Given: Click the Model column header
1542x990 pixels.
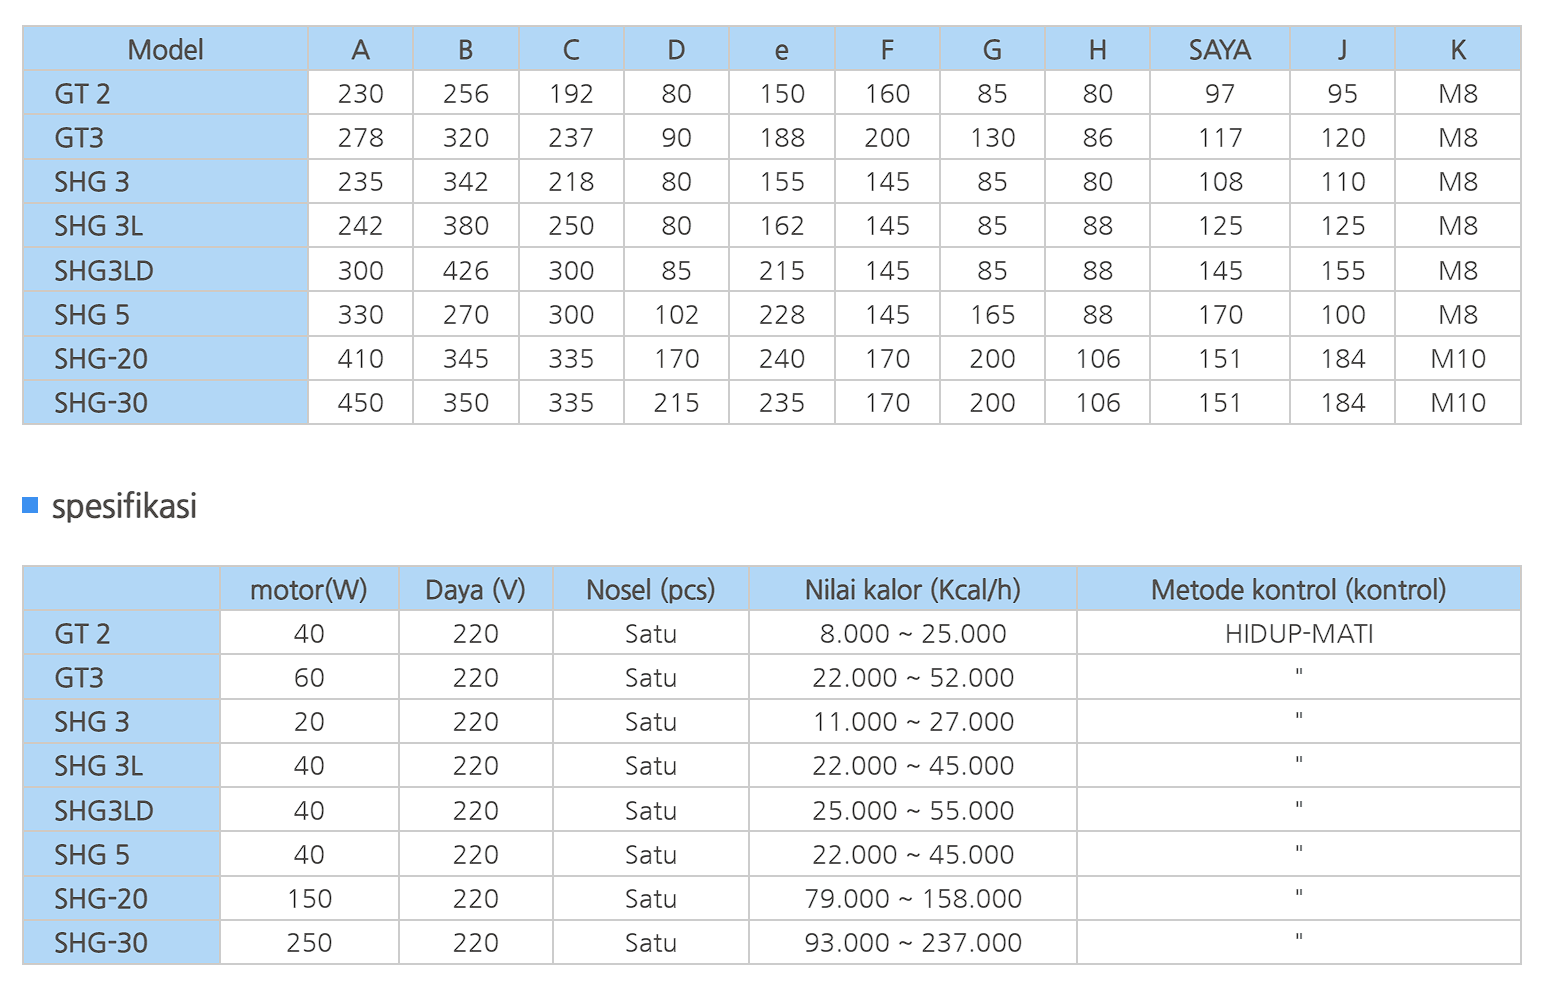Looking at the screenshot, I should pos(165,49).
